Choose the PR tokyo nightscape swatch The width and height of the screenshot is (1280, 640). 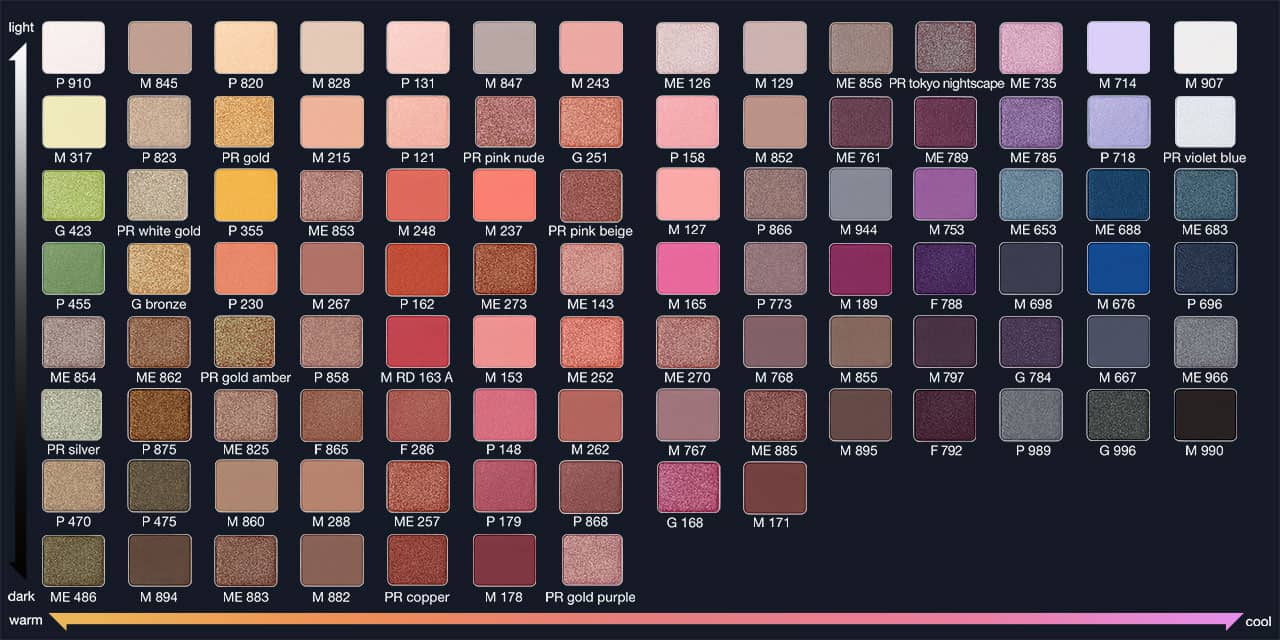click(x=946, y=47)
